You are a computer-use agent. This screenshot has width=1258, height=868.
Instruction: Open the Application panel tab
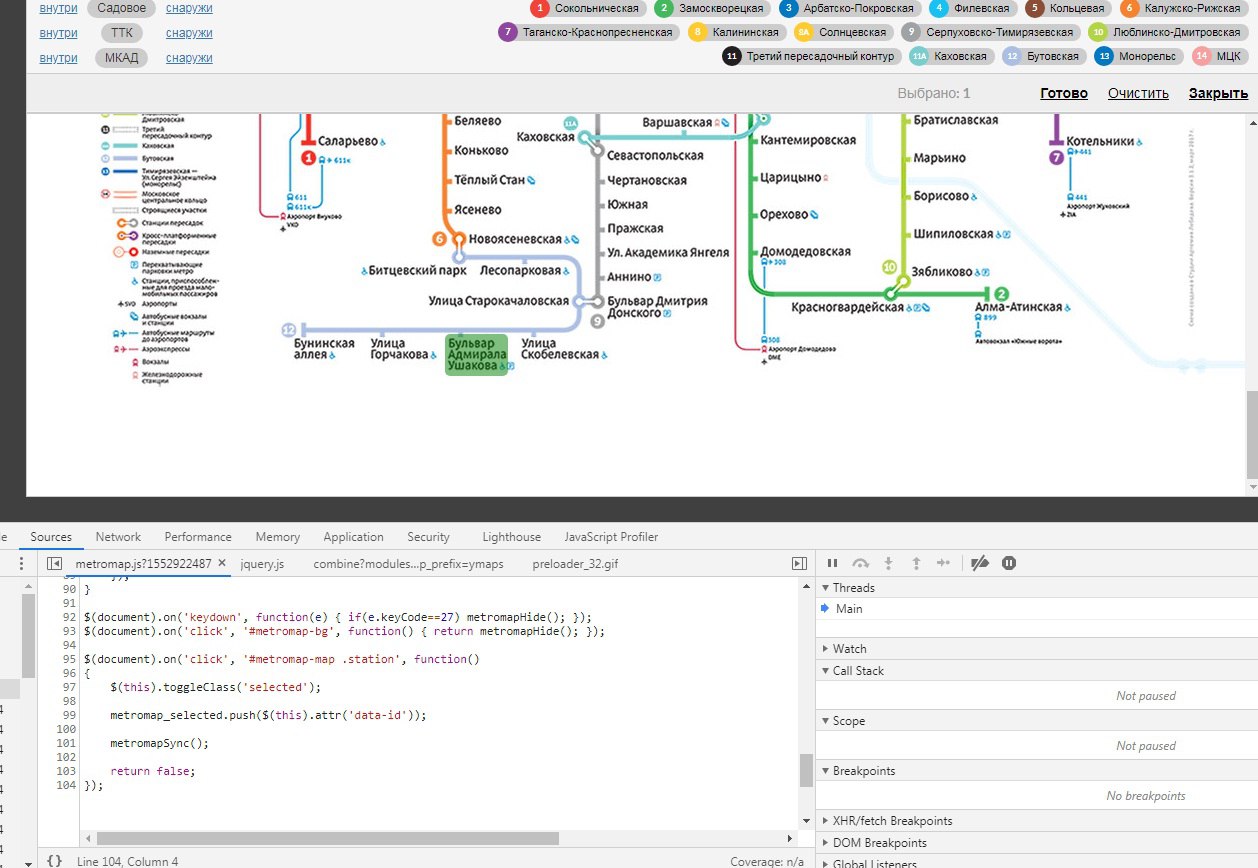click(x=353, y=537)
